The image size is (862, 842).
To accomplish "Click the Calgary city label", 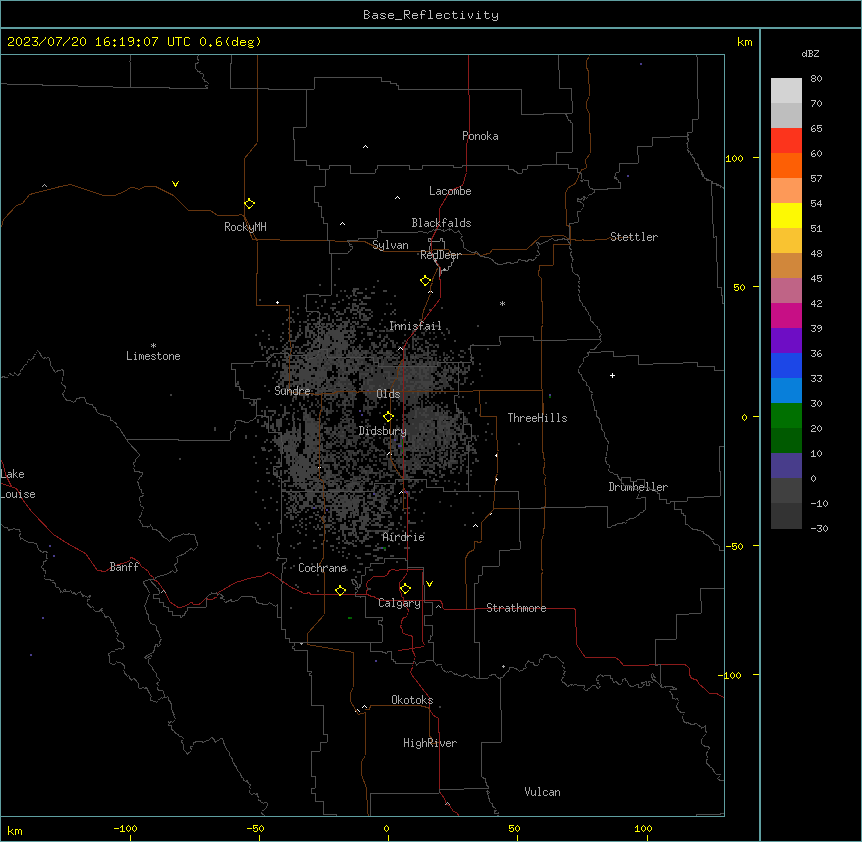I will [x=399, y=603].
